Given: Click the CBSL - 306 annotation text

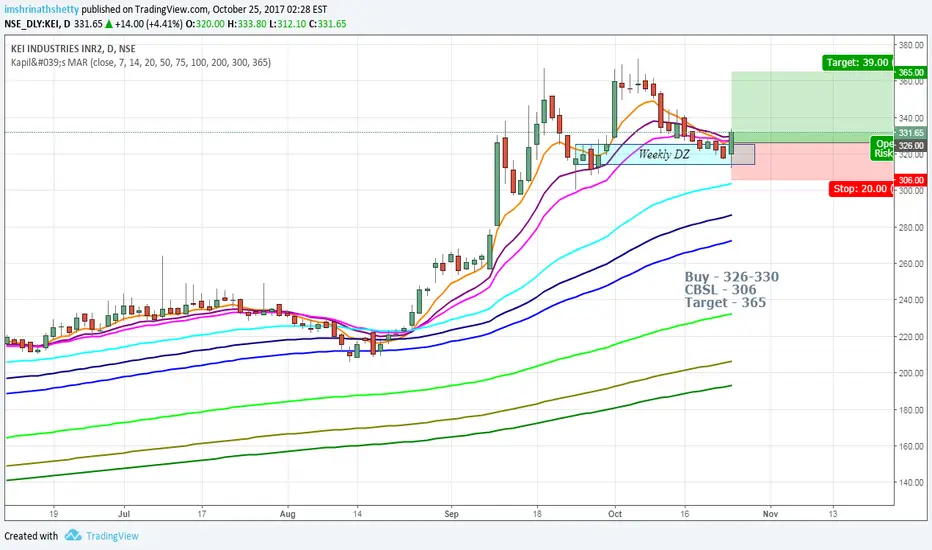Looking at the screenshot, I should [x=720, y=290].
